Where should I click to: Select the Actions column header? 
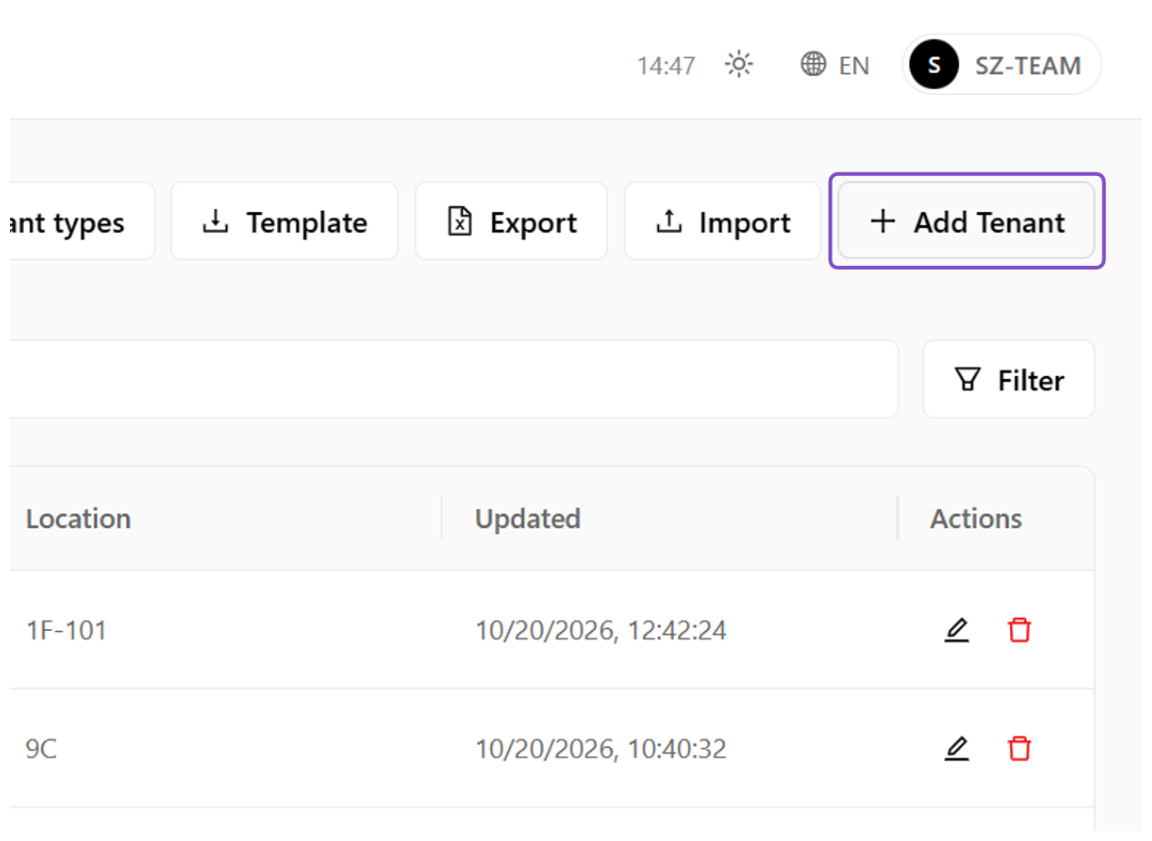[976, 519]
